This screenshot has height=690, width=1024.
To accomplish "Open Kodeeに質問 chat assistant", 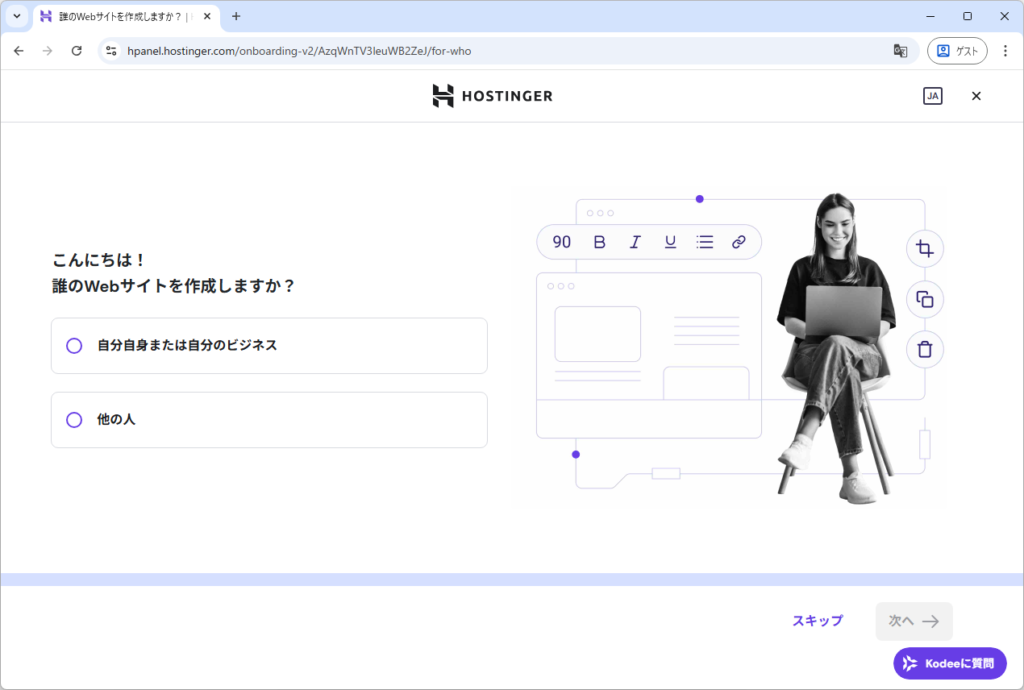I will click(949, 663).
